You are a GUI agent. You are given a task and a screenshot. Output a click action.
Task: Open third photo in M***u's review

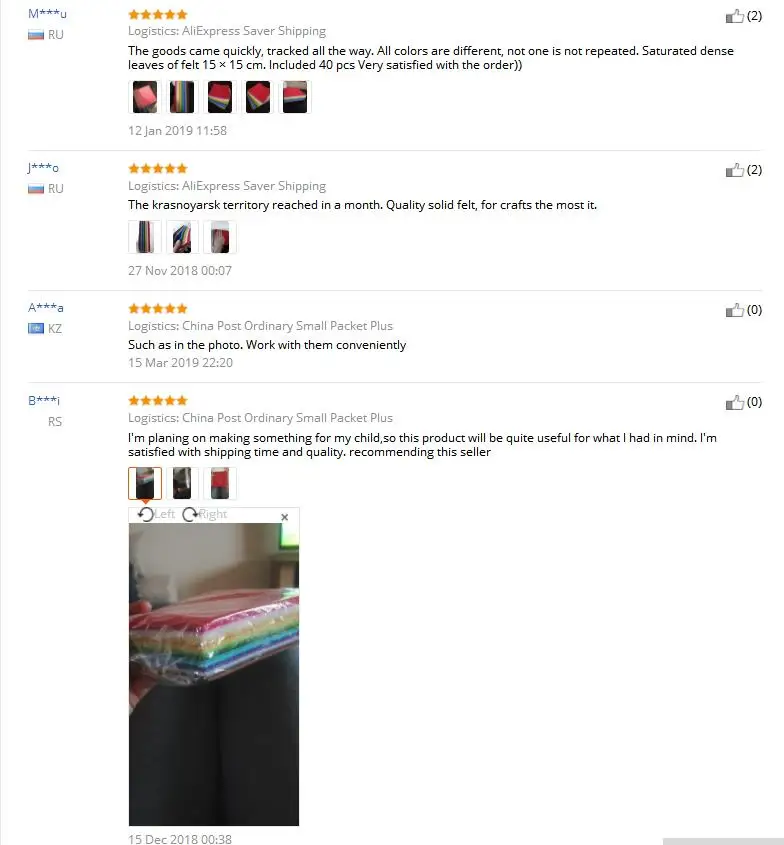pyautogui.click(x=220, y=97)
